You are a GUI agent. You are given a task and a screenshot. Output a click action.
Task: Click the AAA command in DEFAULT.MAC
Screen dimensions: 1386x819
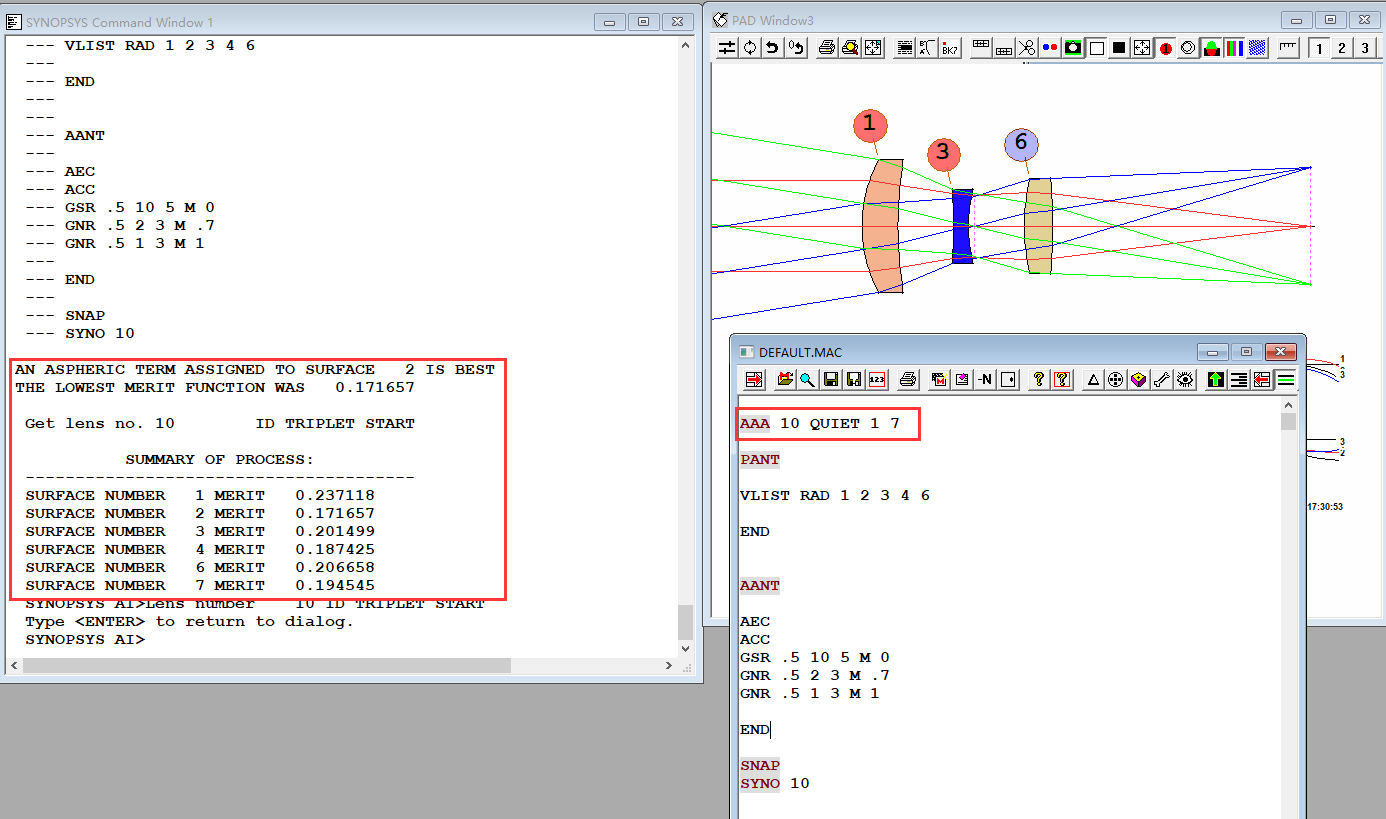pyautogui.click(x=755, y=423)
